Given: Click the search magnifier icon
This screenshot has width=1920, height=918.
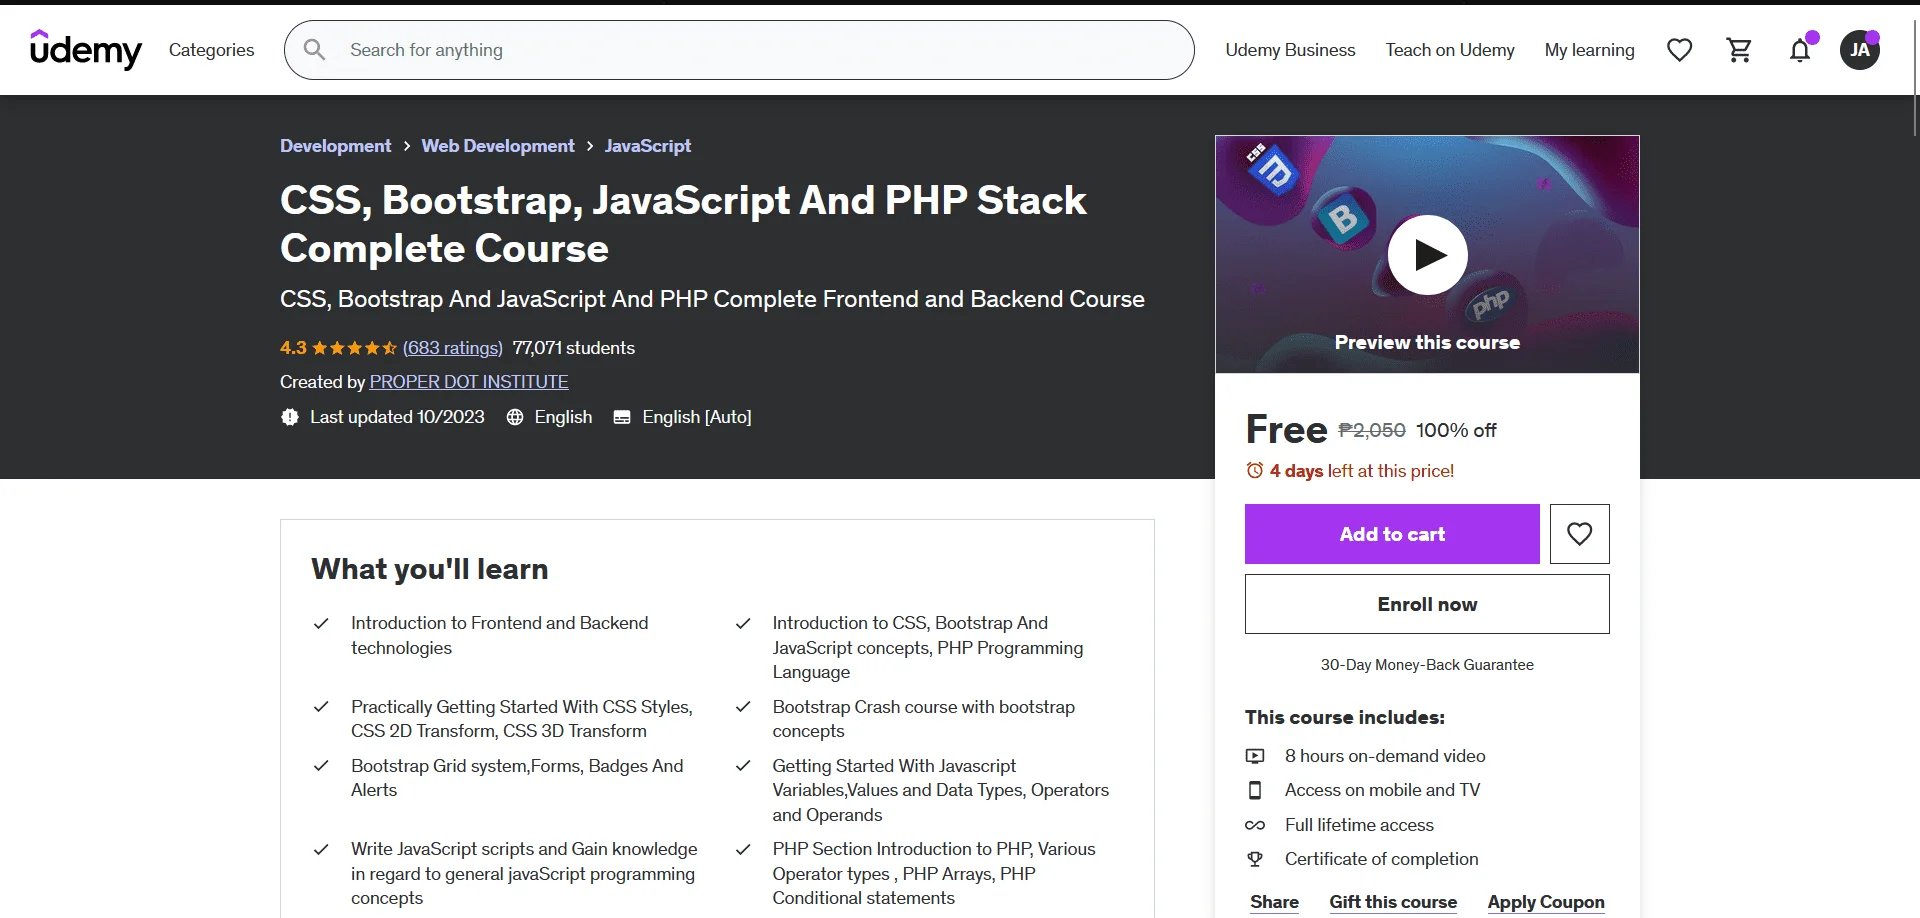Looking at the screenshot, I should click(x=314, y=49).
